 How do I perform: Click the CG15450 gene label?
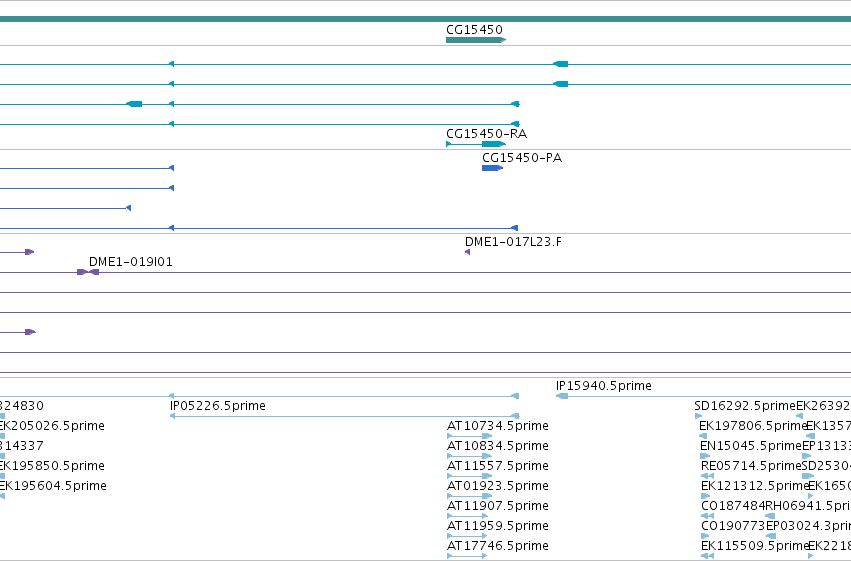[474, 29]
